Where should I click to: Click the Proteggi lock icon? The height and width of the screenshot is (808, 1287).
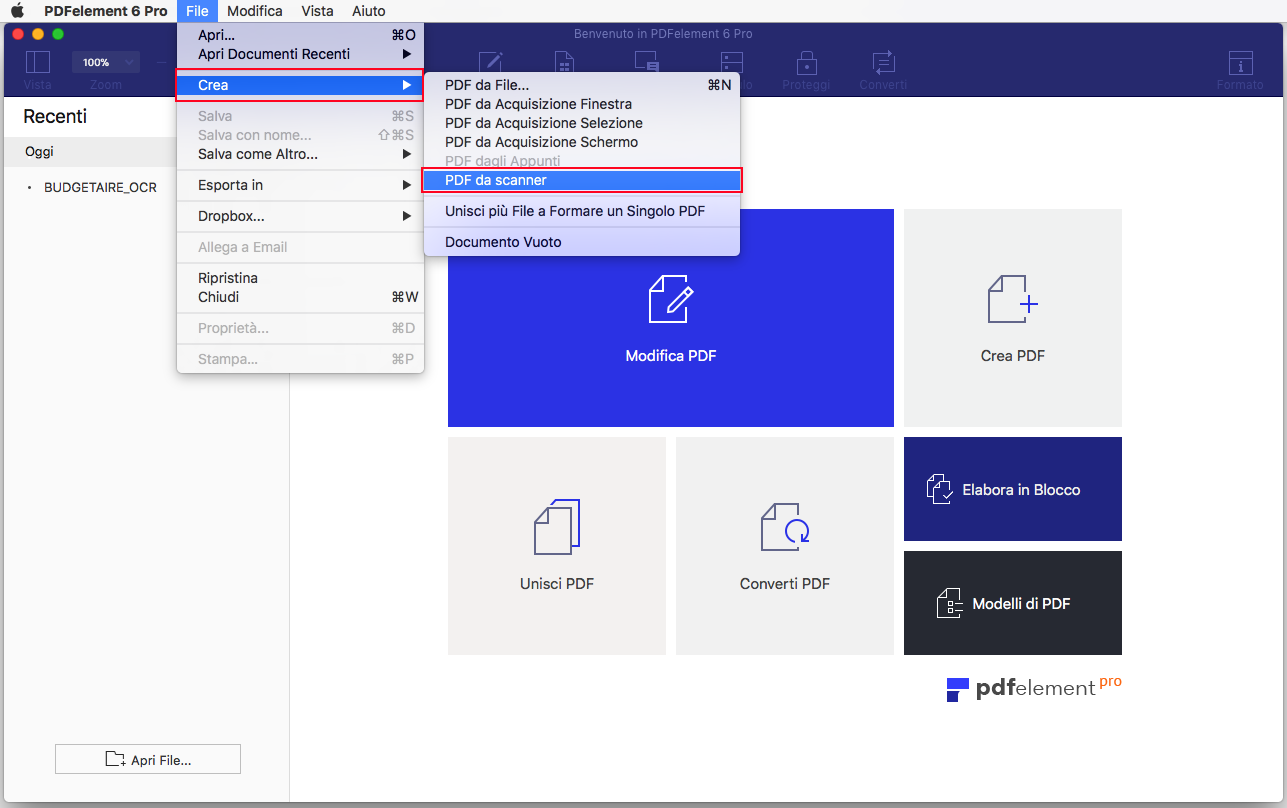(x=806, y=62)
